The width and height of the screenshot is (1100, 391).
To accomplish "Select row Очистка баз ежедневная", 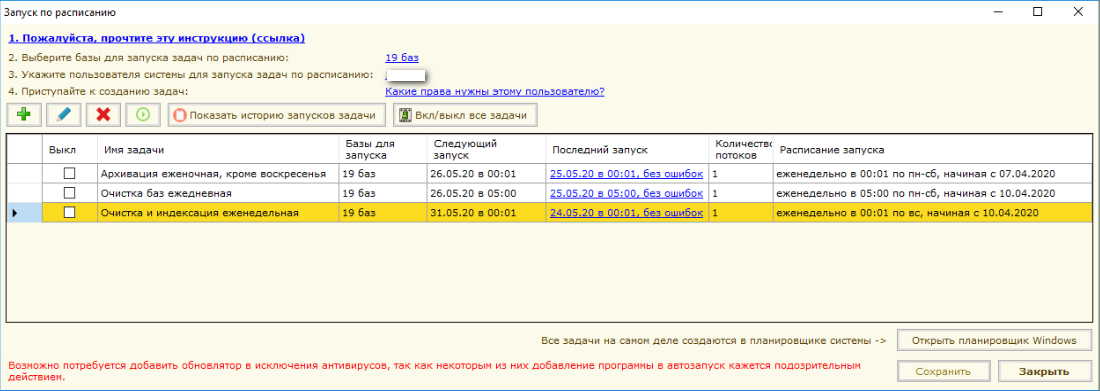I will click(550, 193).
